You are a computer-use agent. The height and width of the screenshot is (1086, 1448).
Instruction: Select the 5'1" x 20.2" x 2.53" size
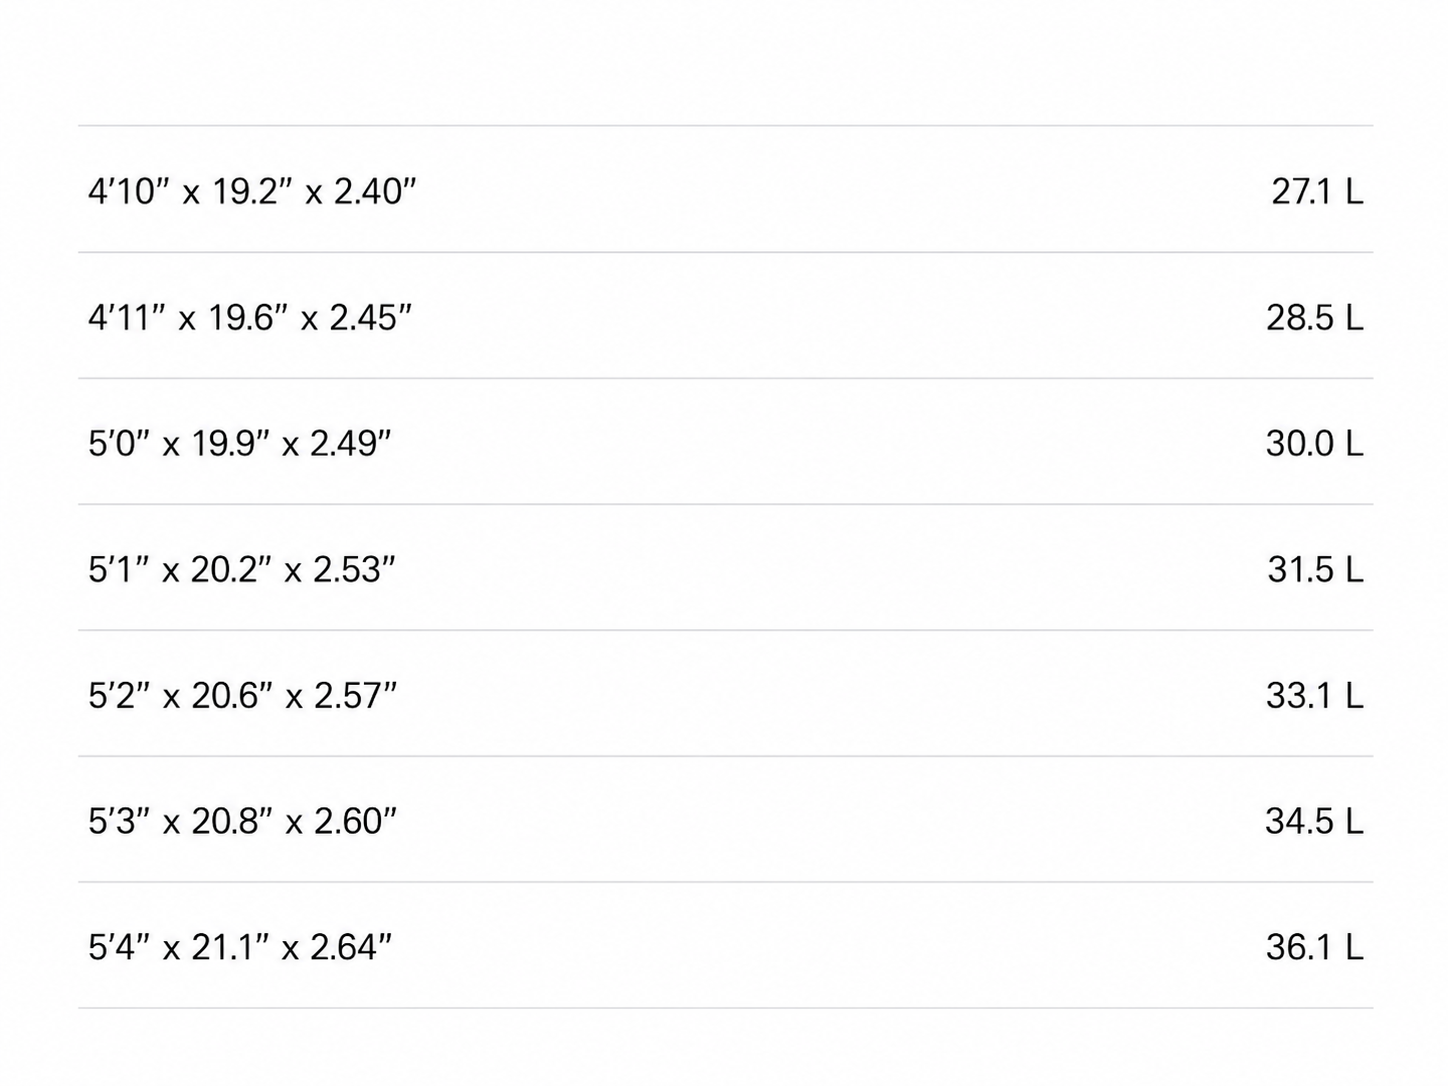pos(242,569)
